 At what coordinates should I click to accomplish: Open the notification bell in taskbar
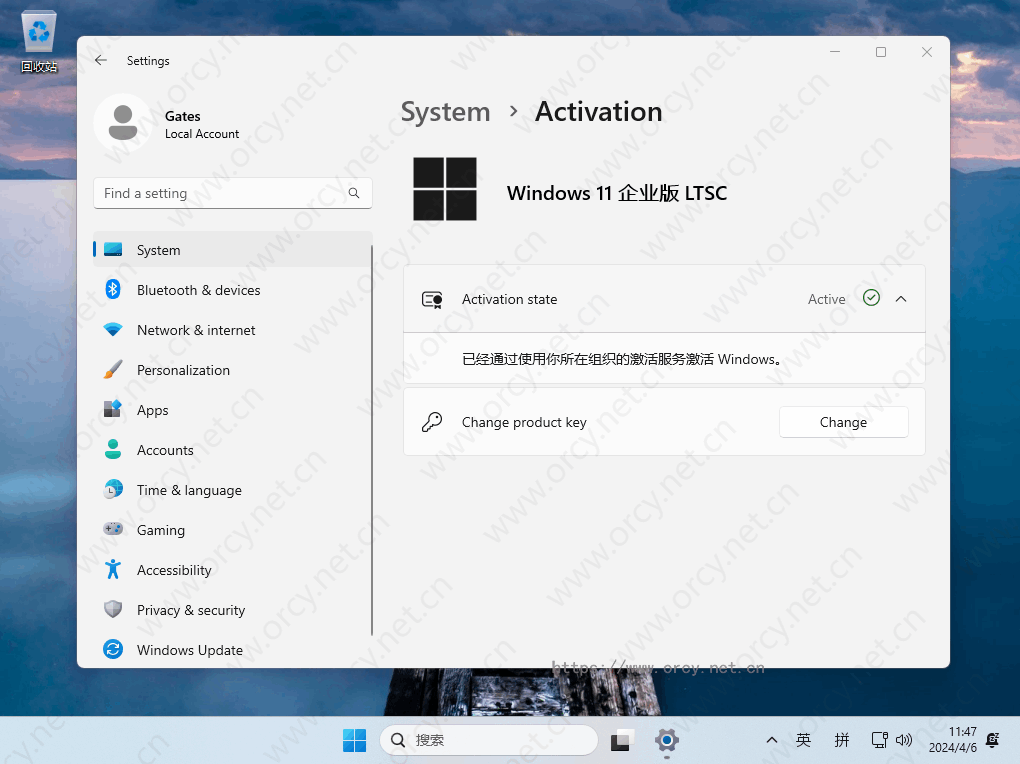click(x=993, y=740)
